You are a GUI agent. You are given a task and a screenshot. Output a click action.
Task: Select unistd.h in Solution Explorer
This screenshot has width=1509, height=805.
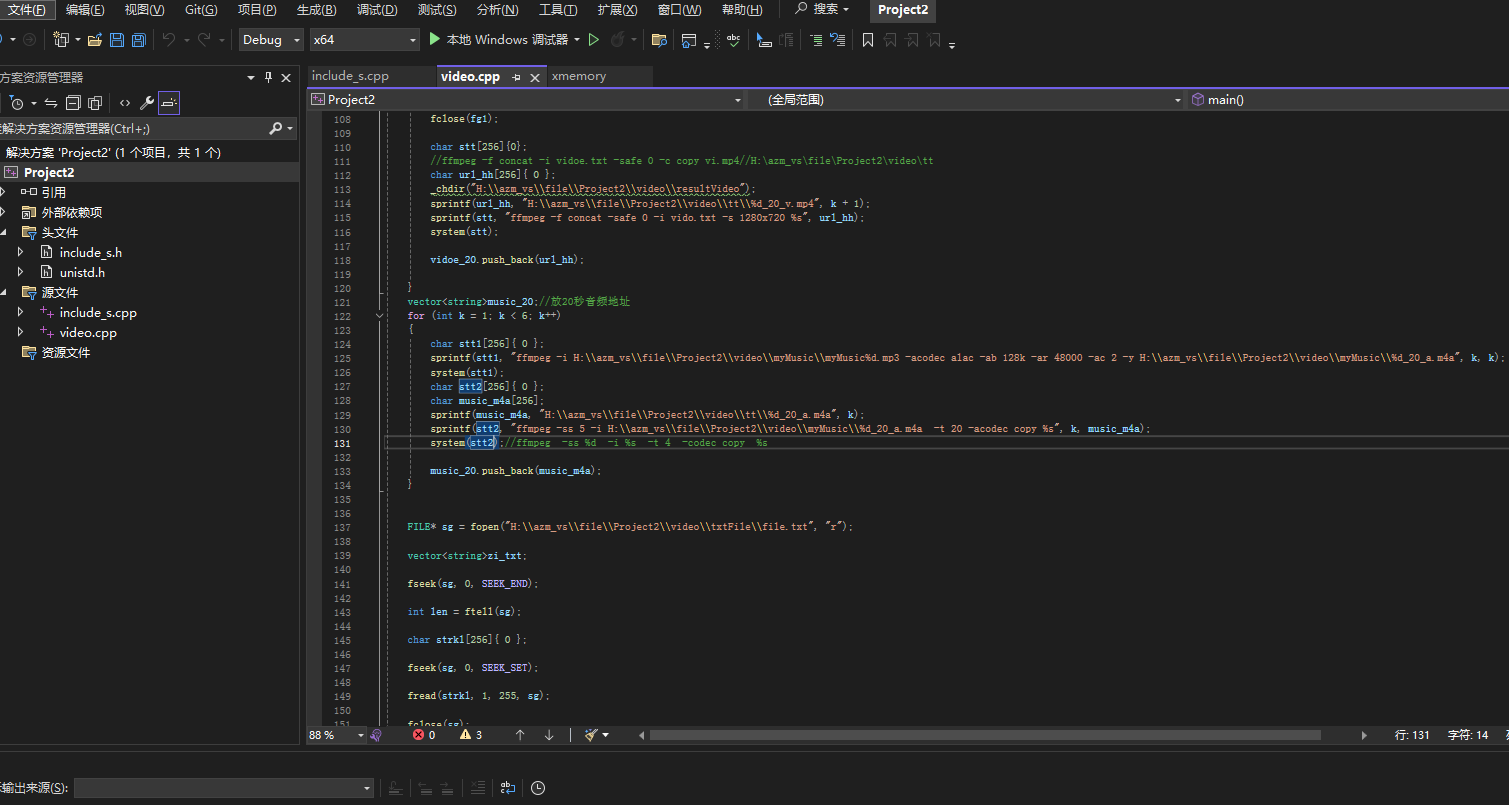coord(82,272)
